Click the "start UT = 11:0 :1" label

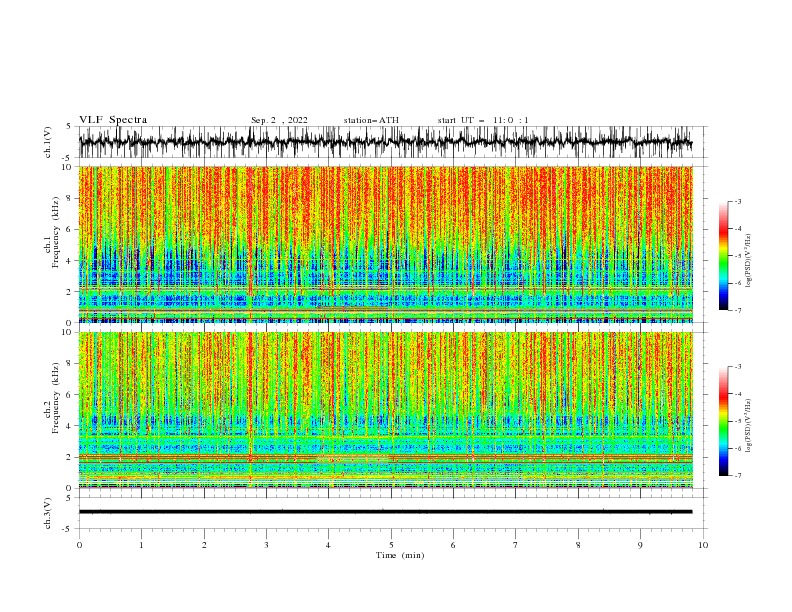tap(483, 120)
